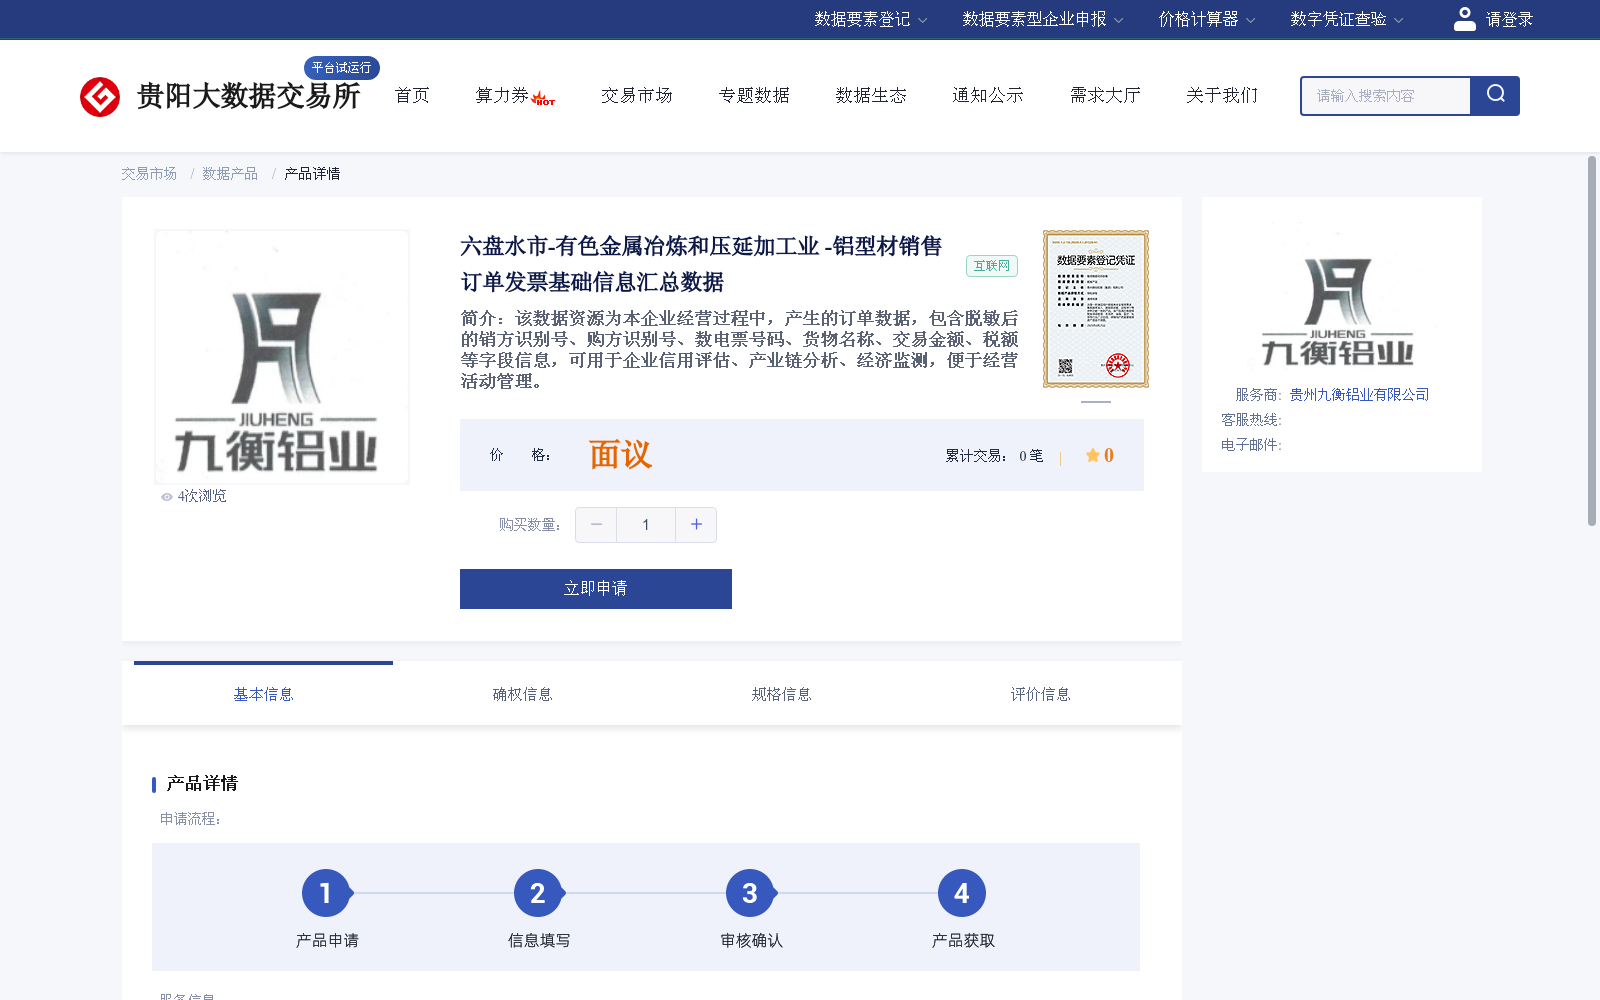Open 交易市场 navigation item
This screenshot has width=1600, height=1000.
(636, 95)
